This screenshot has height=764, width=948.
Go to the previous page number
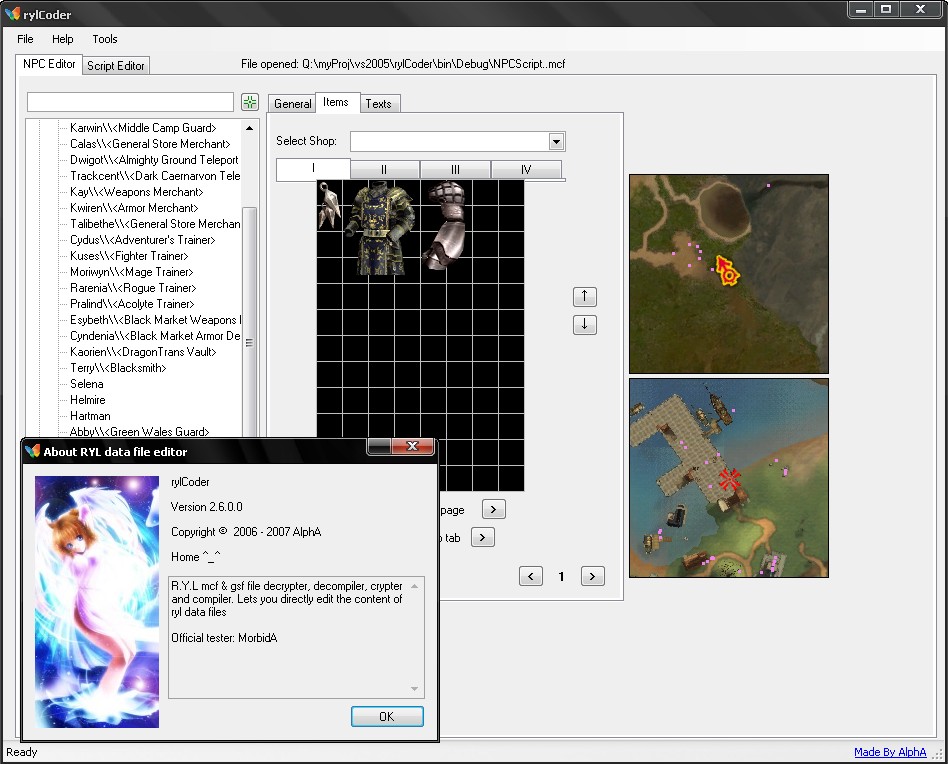pos(531,576)
